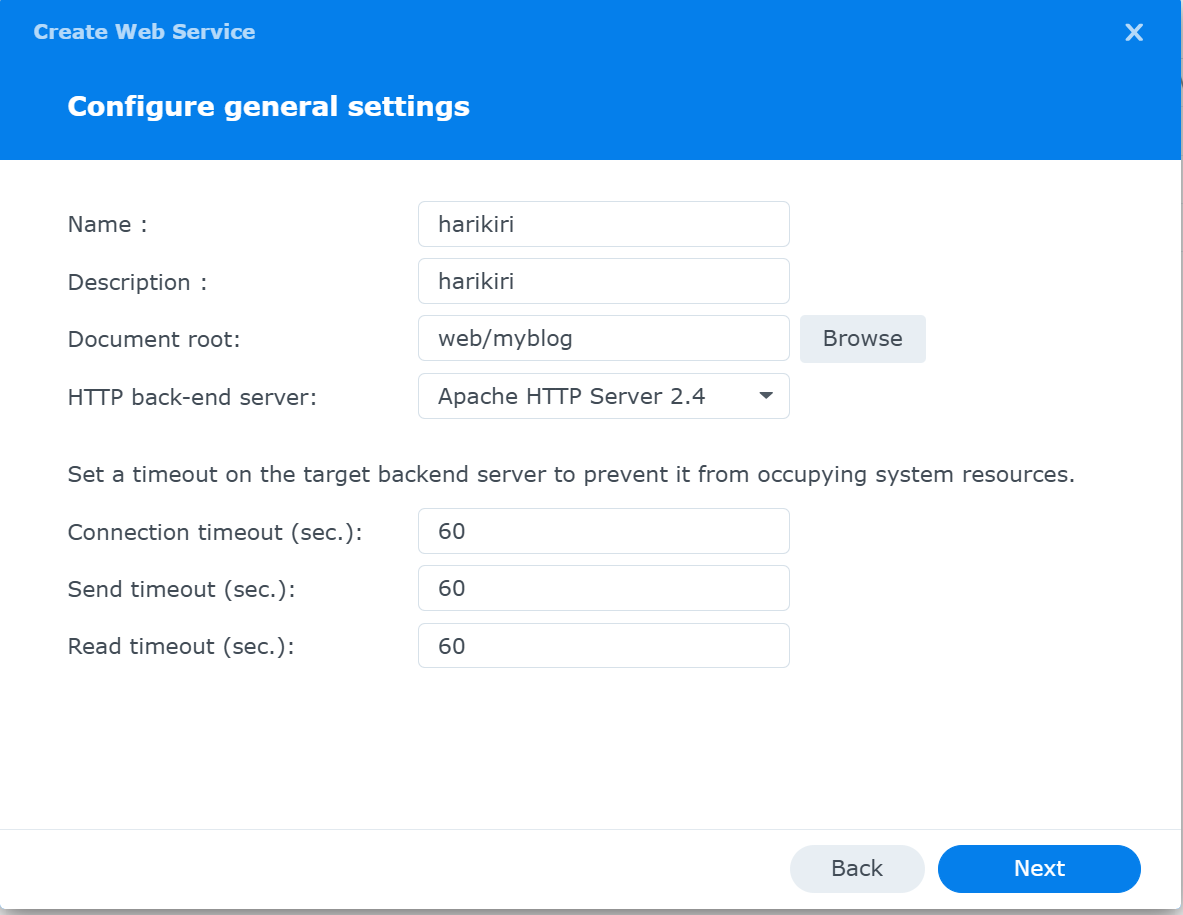Click the Send timeout (sec.) label

(x=181, y=589)
